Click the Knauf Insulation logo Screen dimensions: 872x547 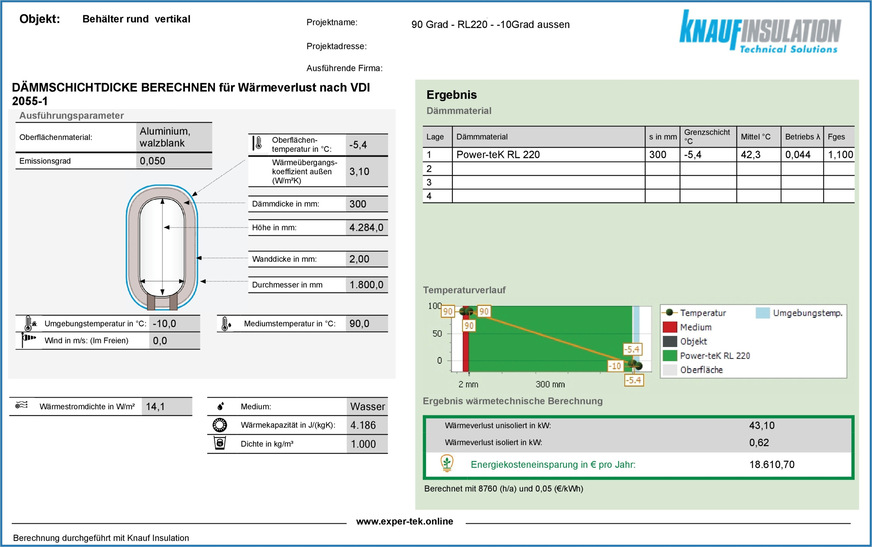760,32
